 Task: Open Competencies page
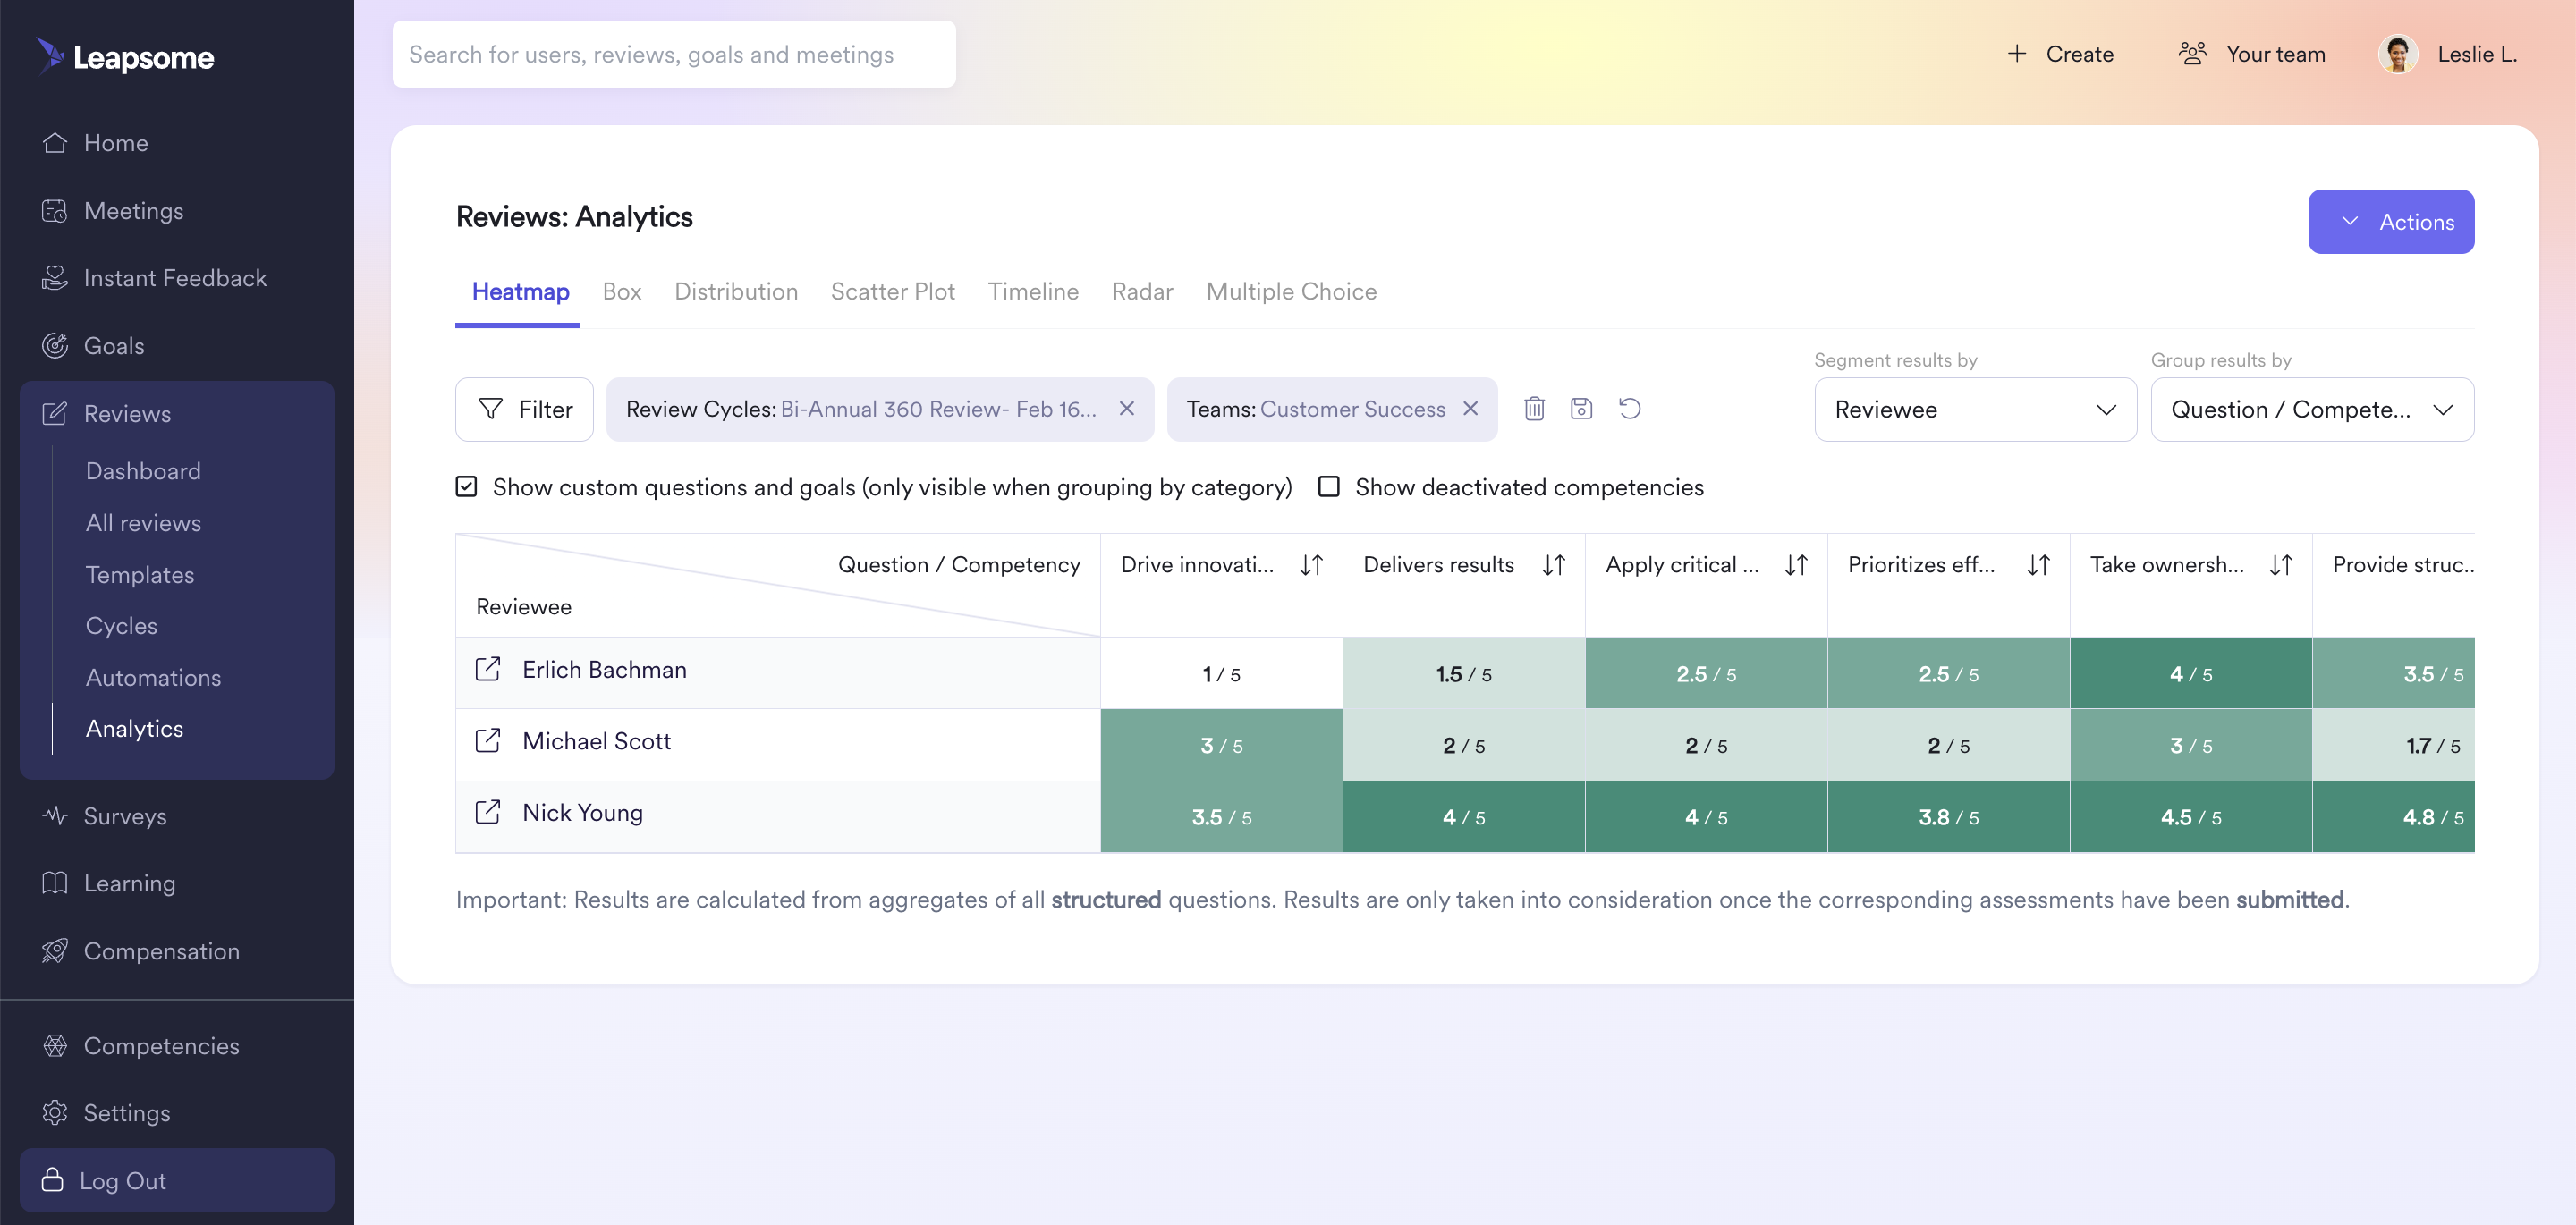click(x=141, y=1046)
